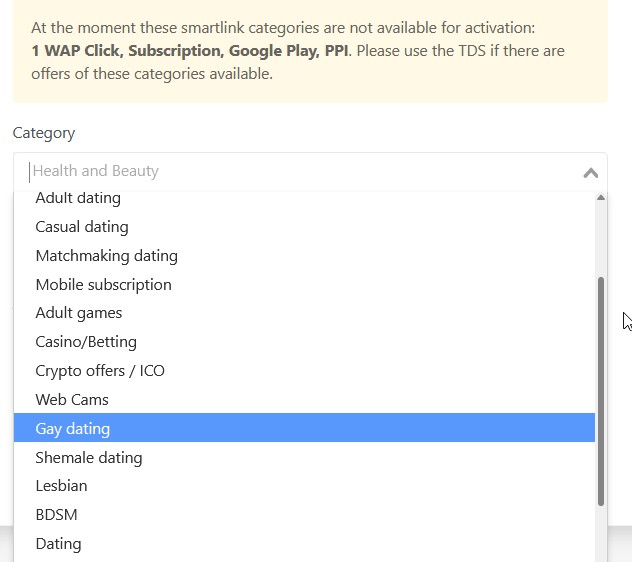
Task: Pick Crypto offers / ICO option
Action: 100,371
